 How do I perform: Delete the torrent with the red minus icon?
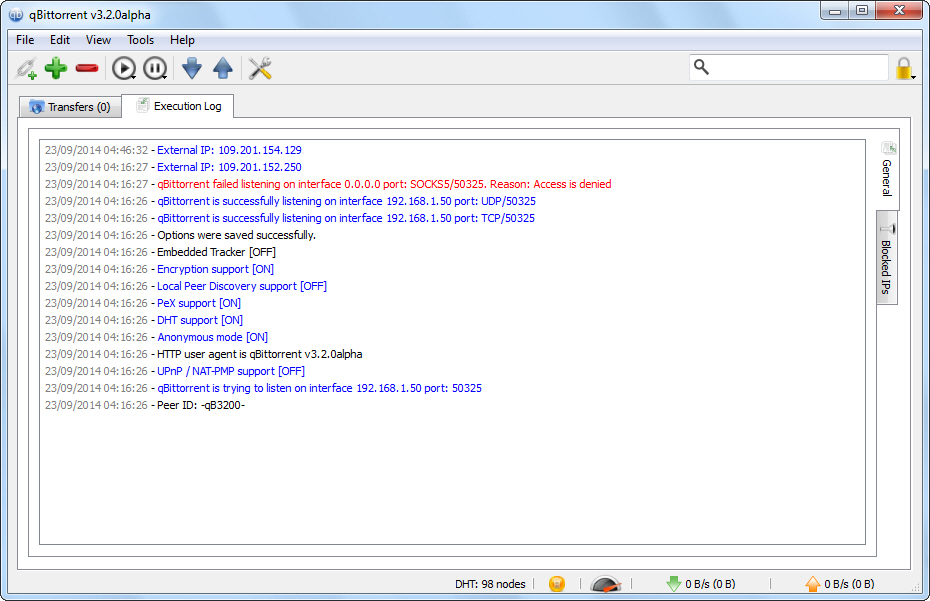(87, 68)
